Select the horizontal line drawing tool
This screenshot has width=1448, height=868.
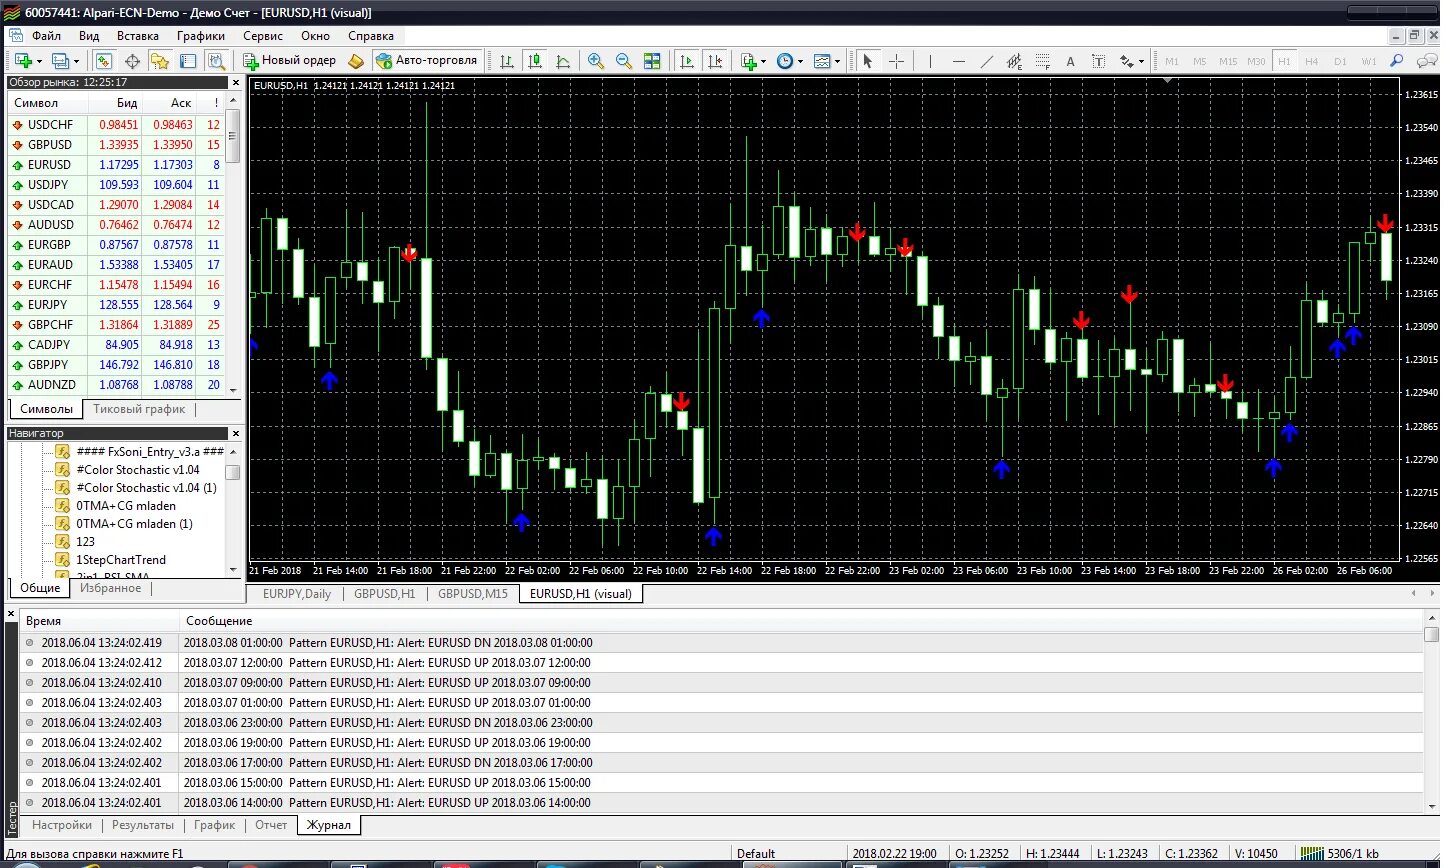coord(958,61)
